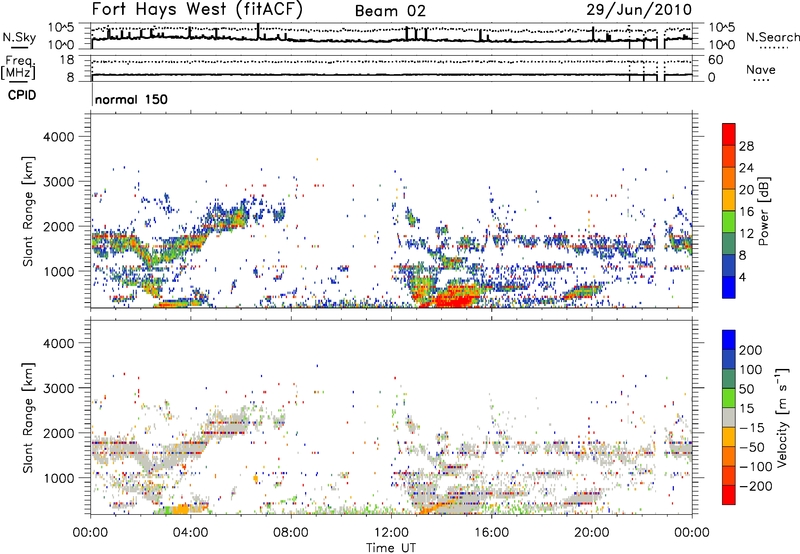
Task: Click the "normal 150" CPID value
Action: coord(131,99)
